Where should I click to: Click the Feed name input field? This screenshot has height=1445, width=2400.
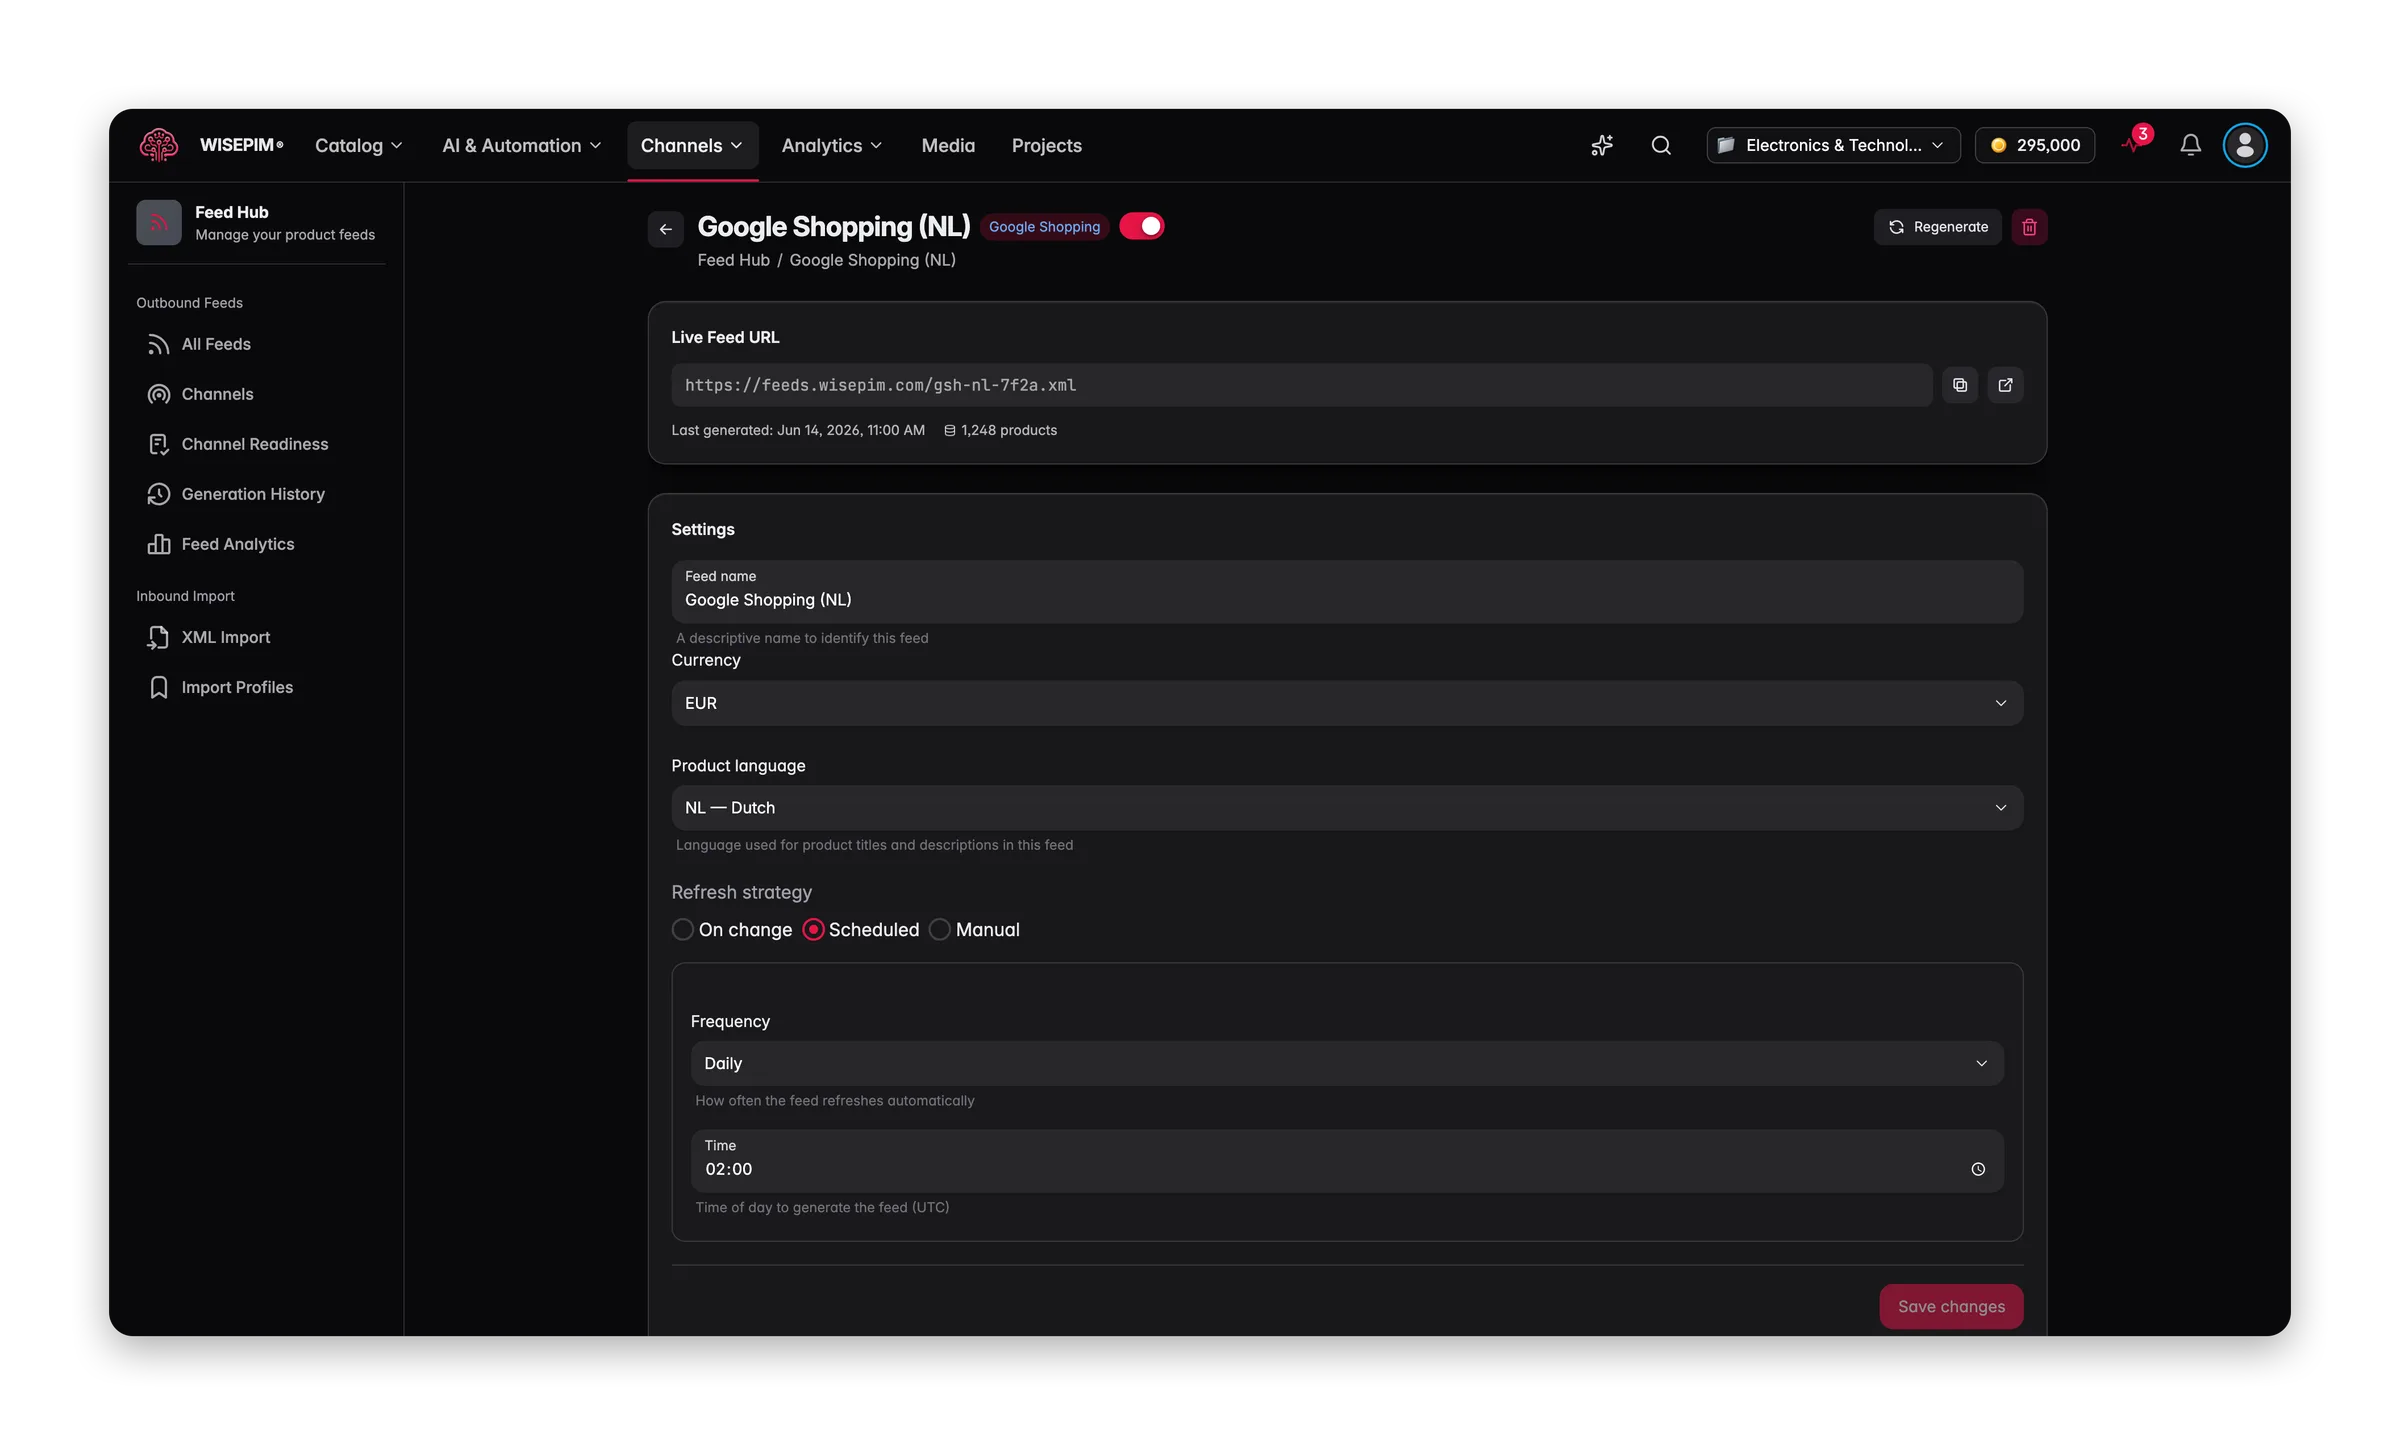[1347, 592]
